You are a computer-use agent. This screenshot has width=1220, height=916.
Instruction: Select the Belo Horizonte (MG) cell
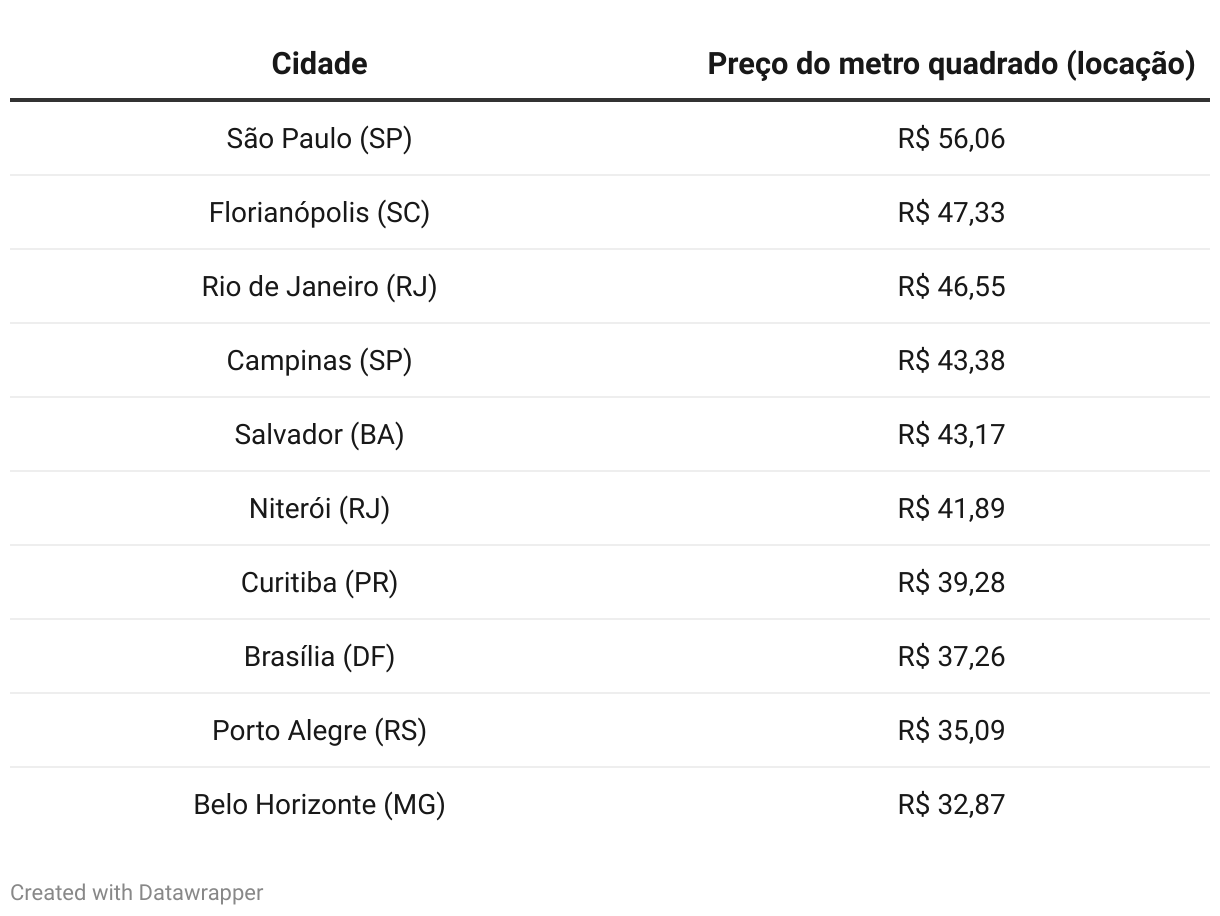point(319,804)
